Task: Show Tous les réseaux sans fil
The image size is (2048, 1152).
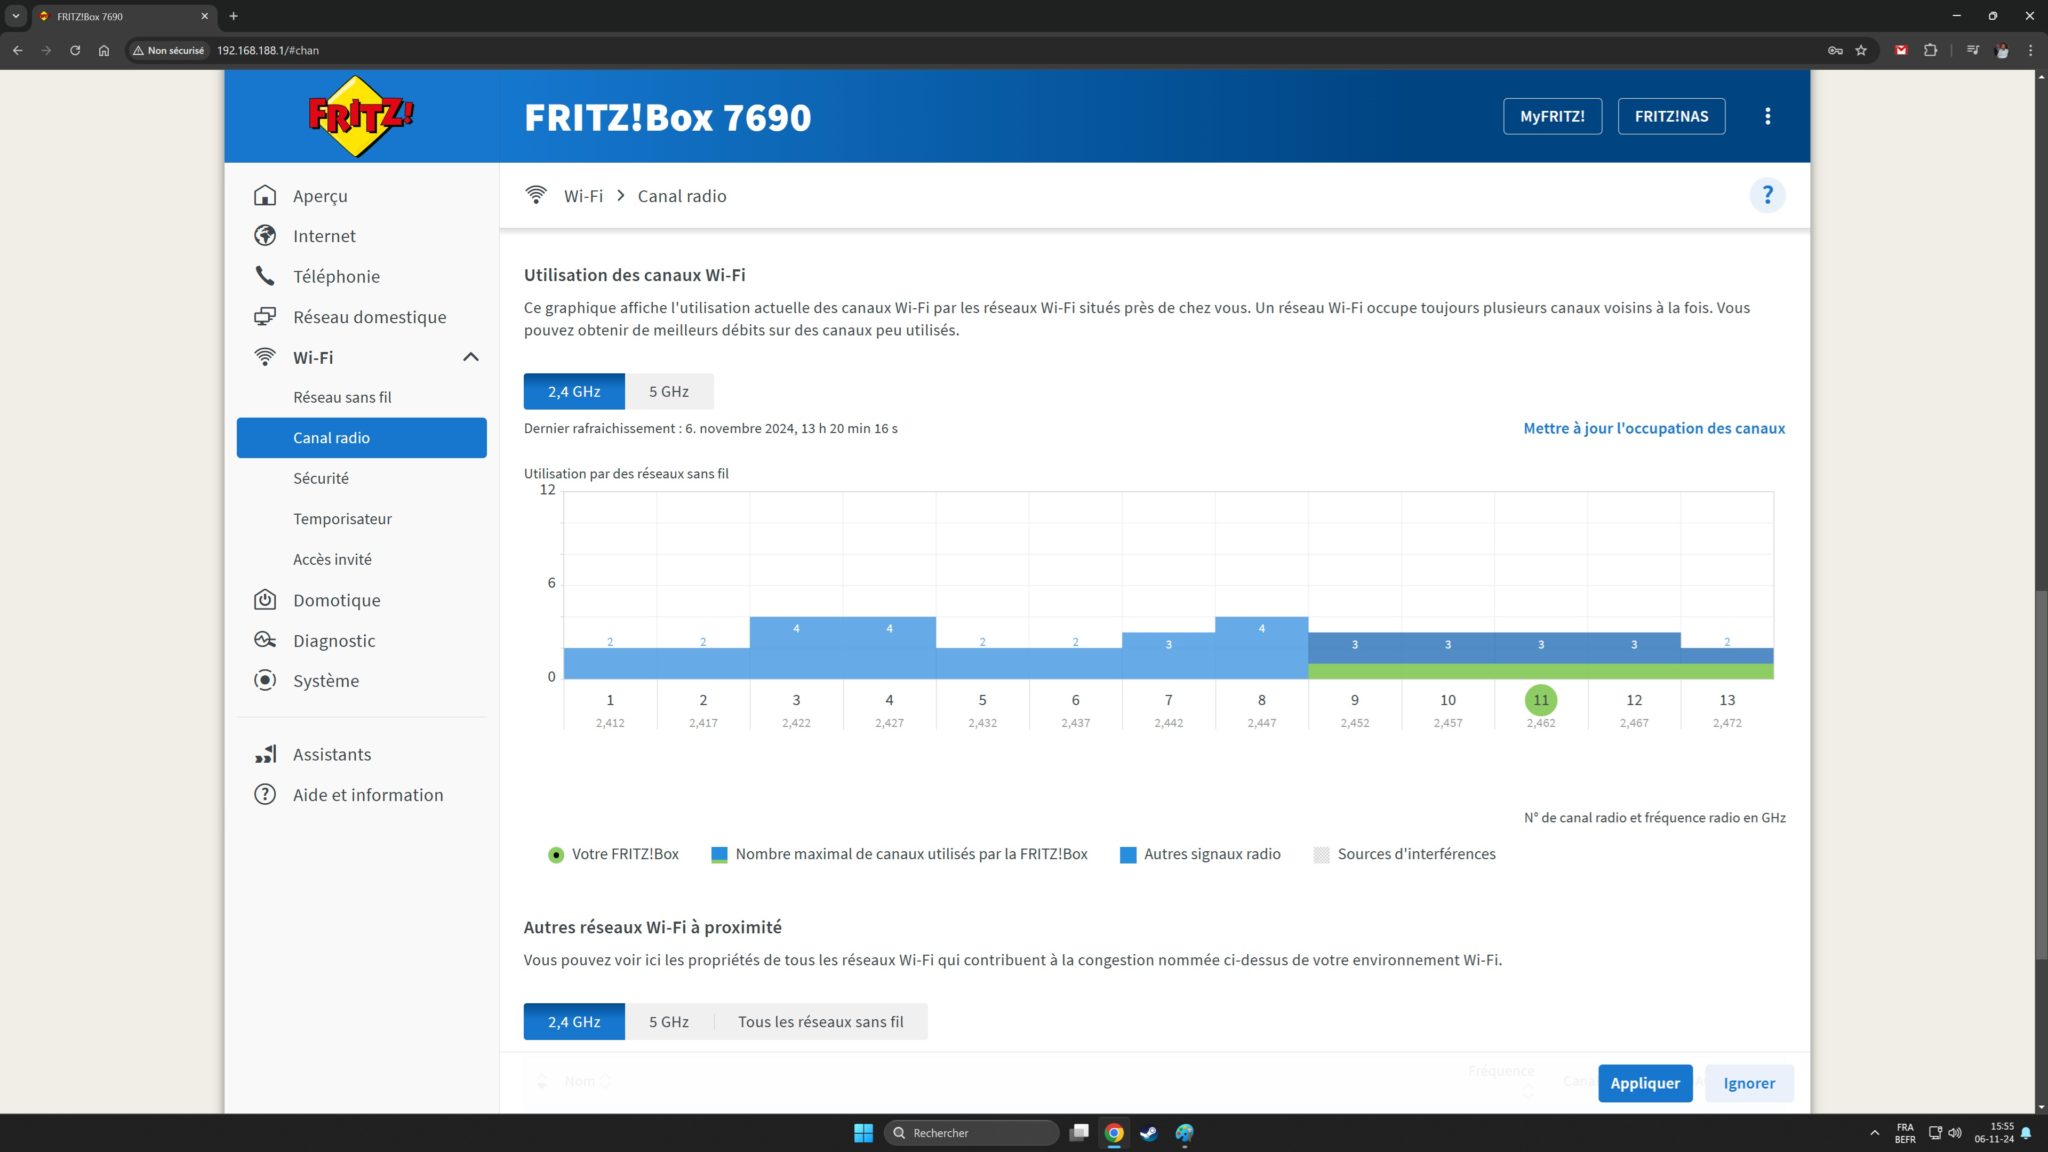Action: [821, 1022]
